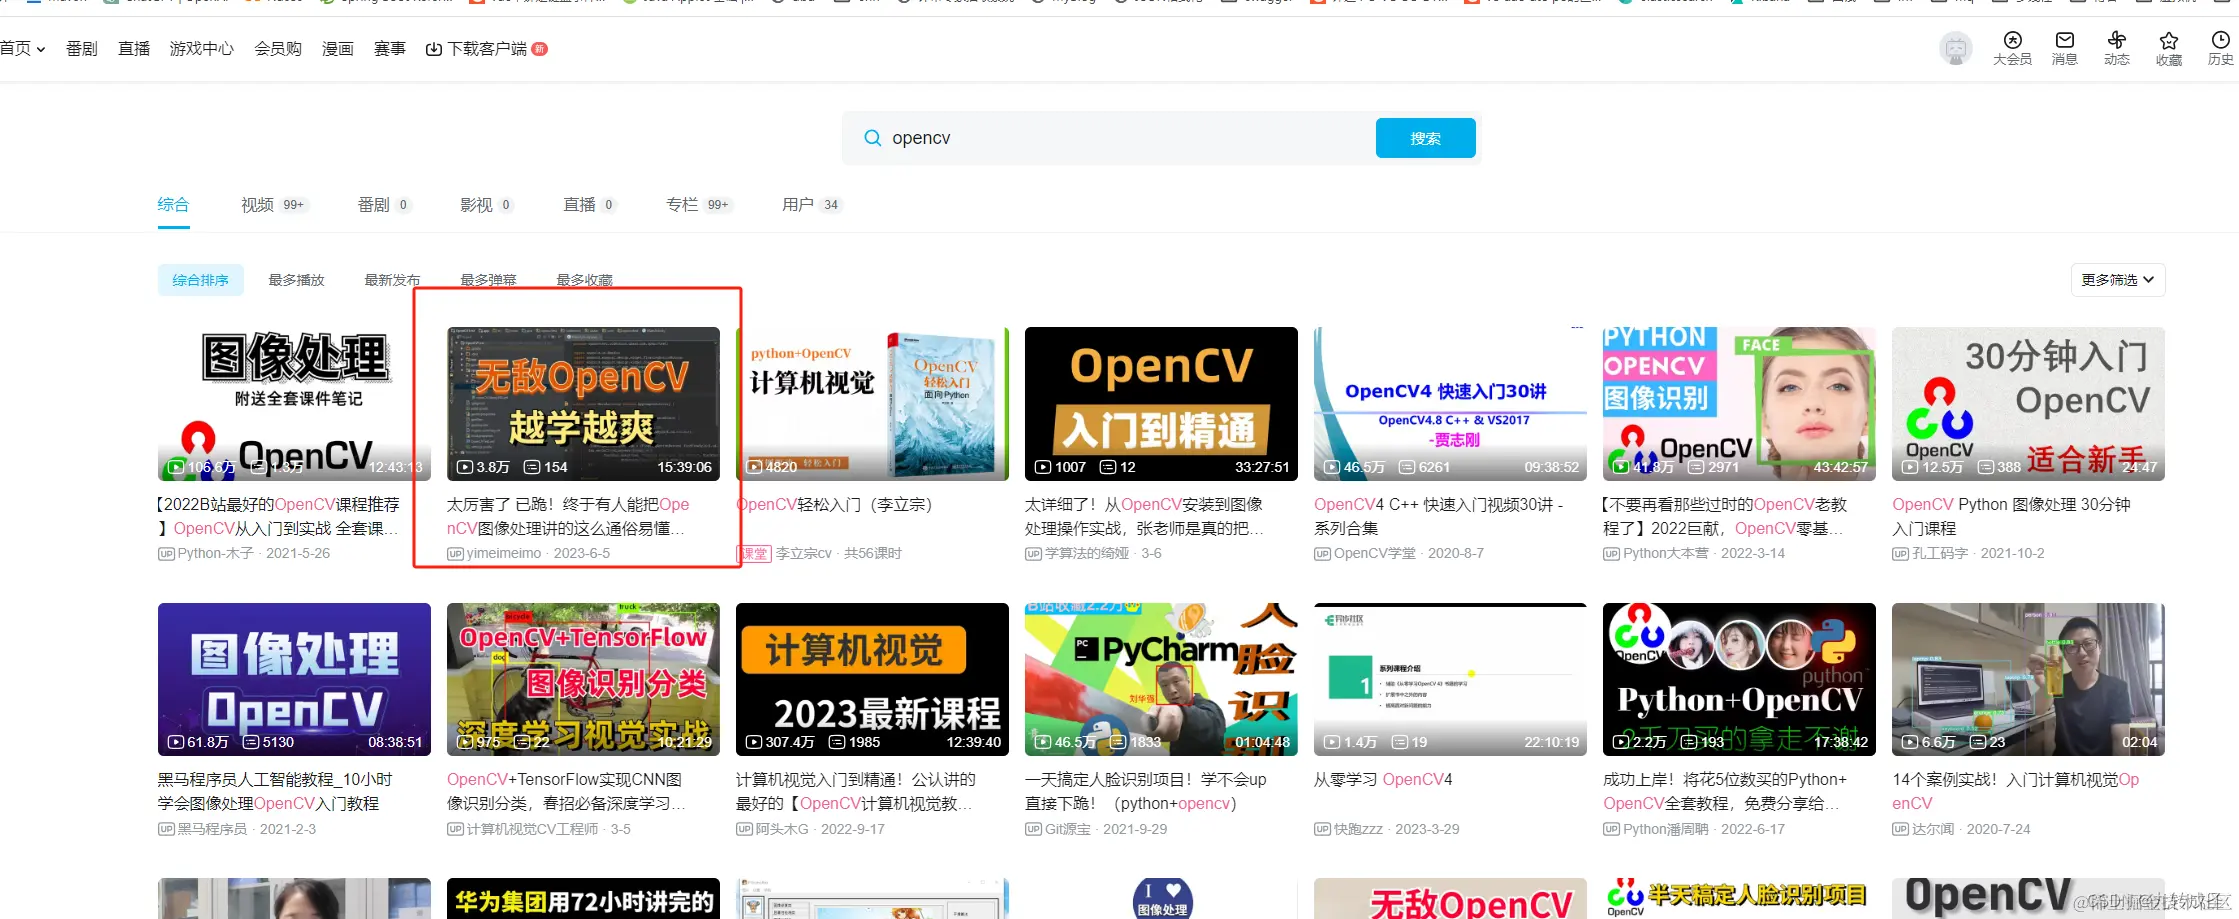2239x919 pixels.
Task: Click the 大会员 membership icon
Action: tap(2012, 42)
